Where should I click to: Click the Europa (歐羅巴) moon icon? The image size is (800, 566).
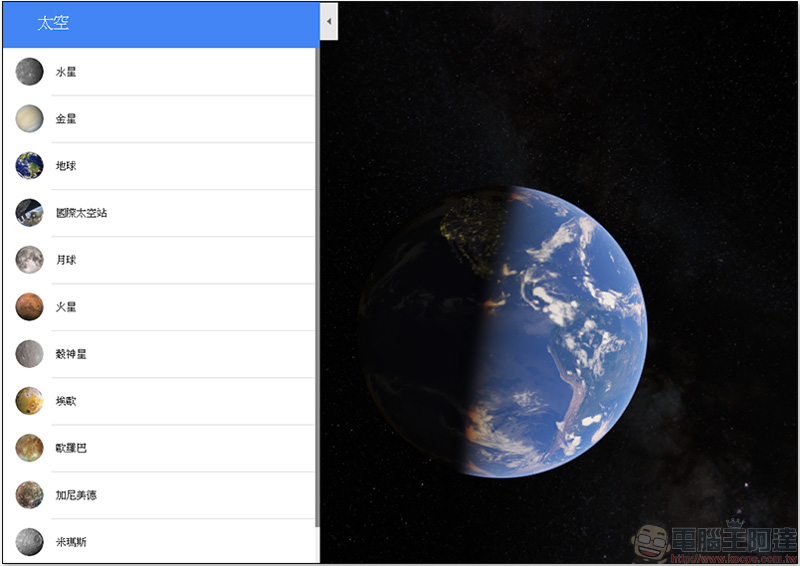tap(29, 448)
